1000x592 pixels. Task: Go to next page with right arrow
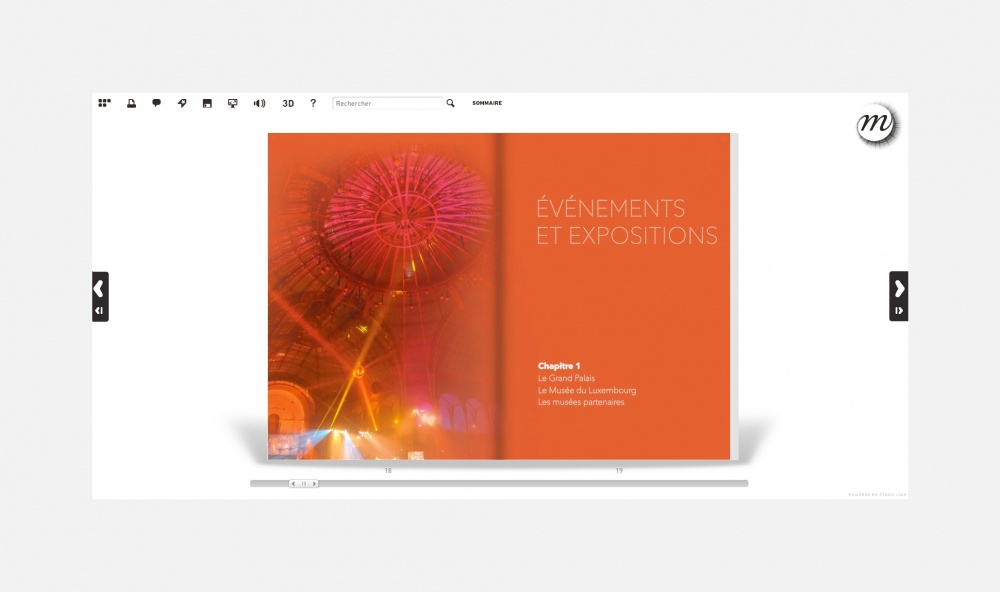[899, 289]
